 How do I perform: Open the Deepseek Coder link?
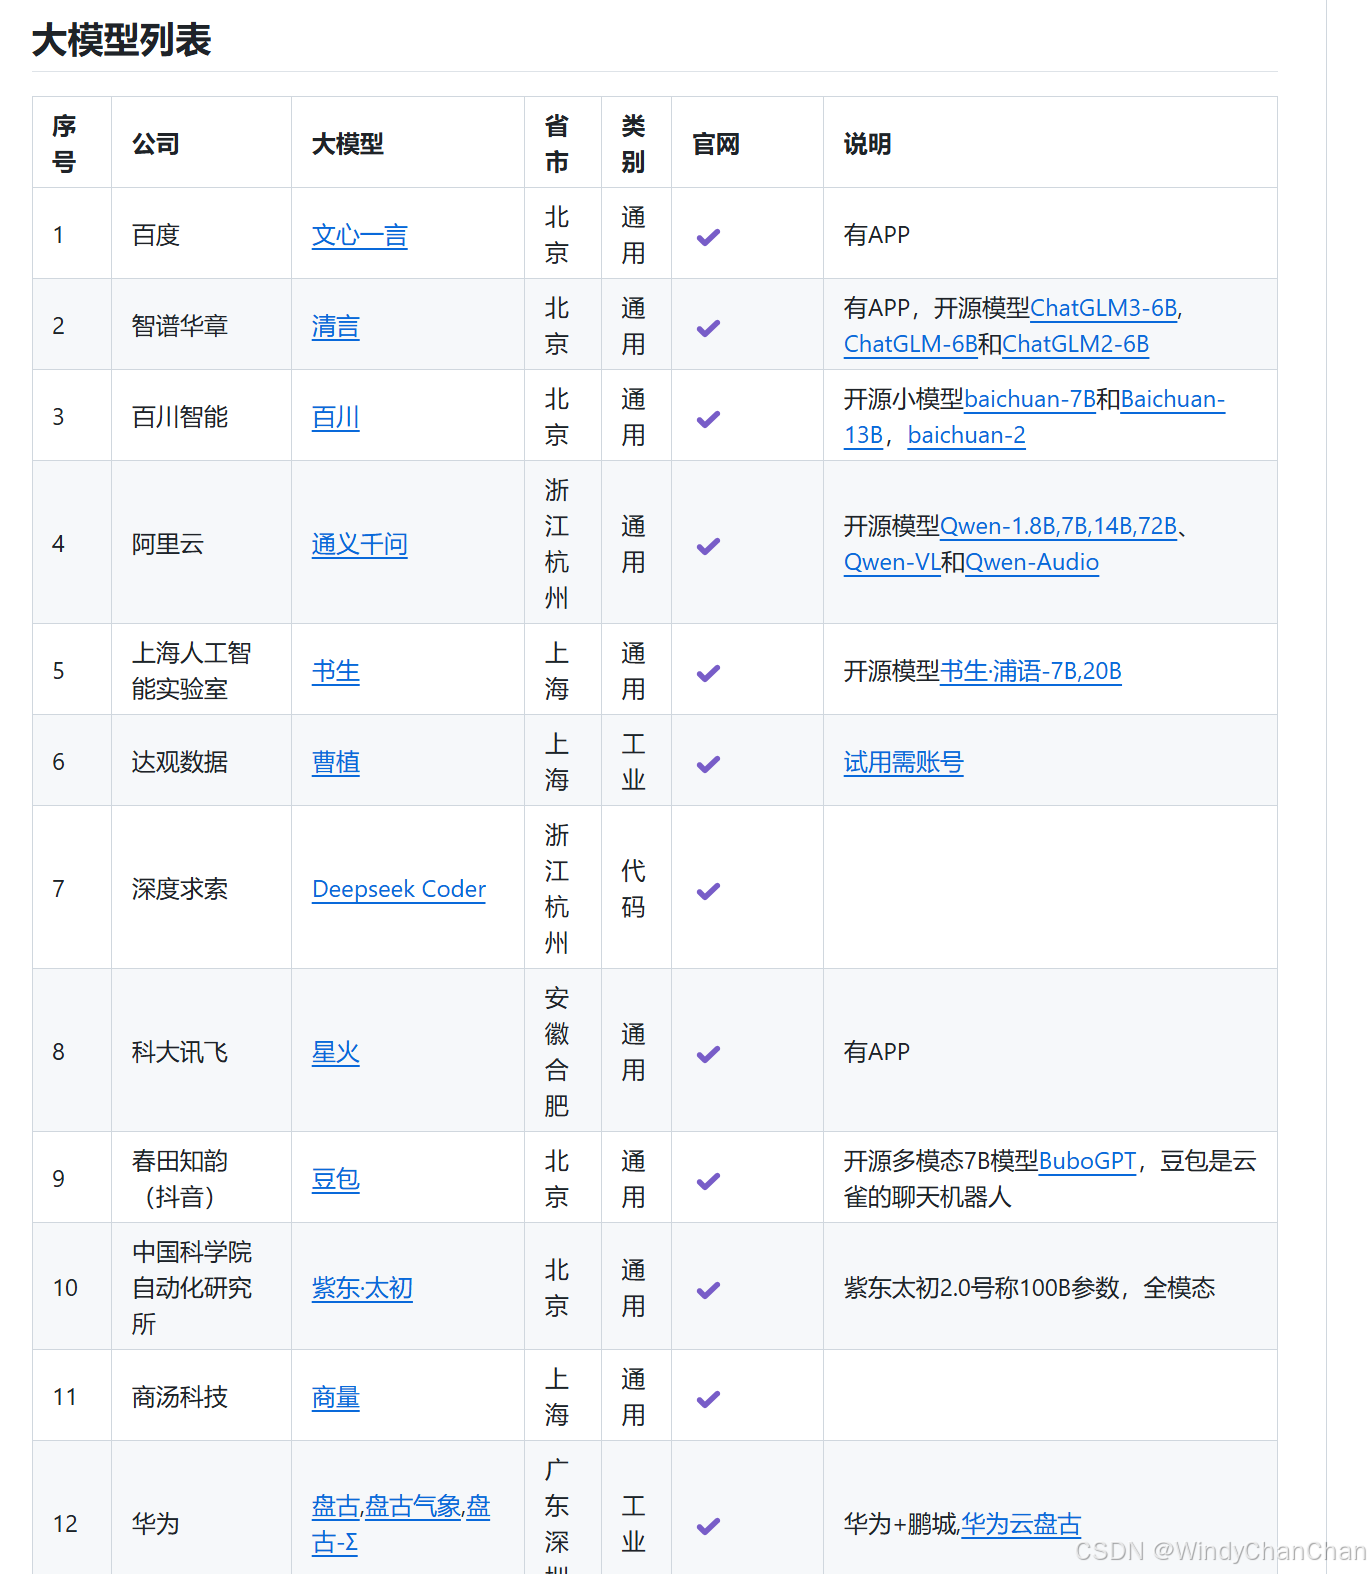click(x=399, y=890)
